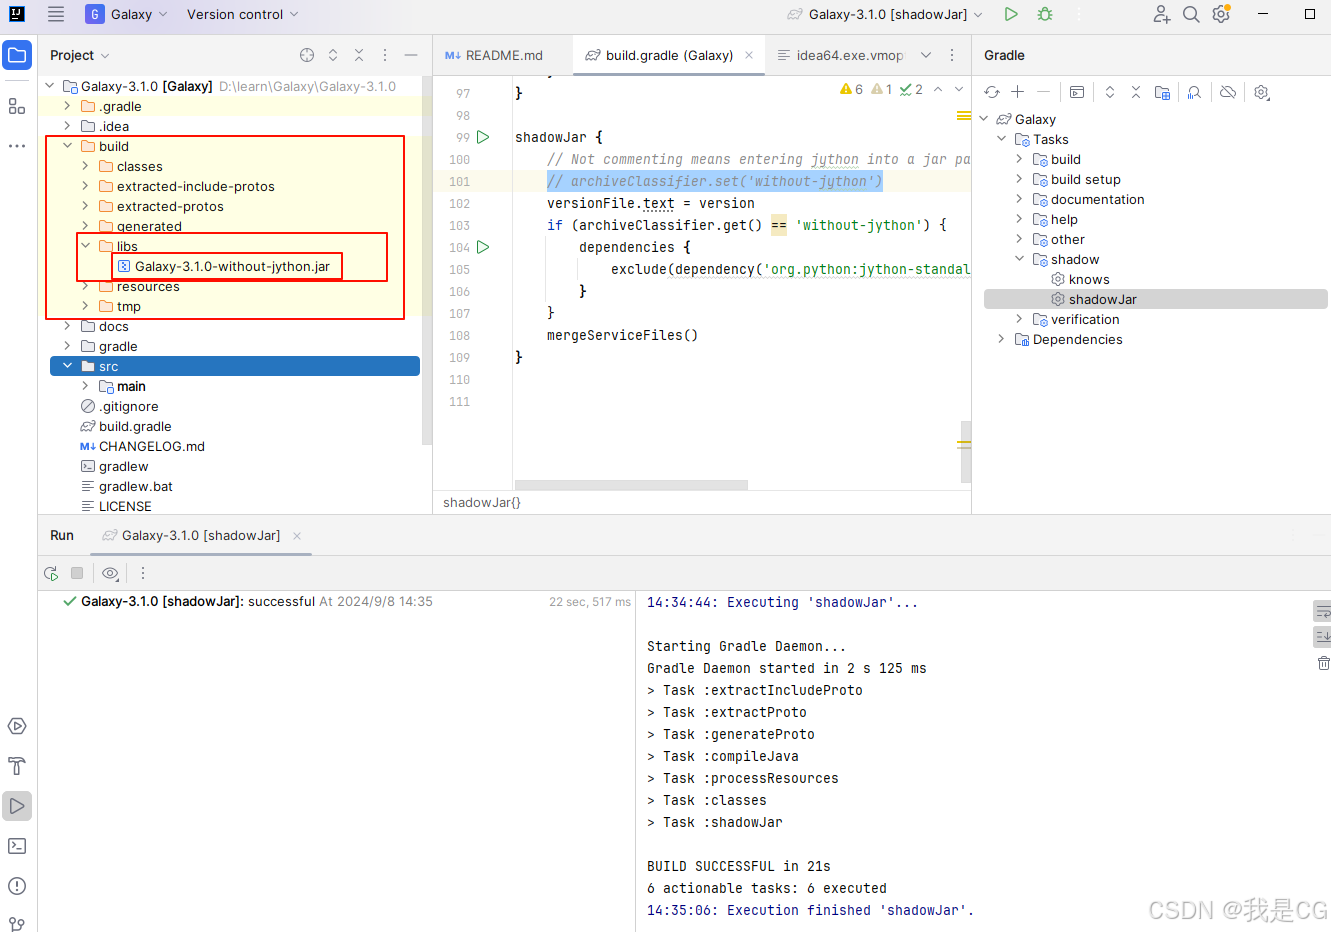Viewport: 1331px width, 932px height.
Task: Click the shadowJar{} breadcrumb
Action: pyautogui.click(x=482, y=502)
